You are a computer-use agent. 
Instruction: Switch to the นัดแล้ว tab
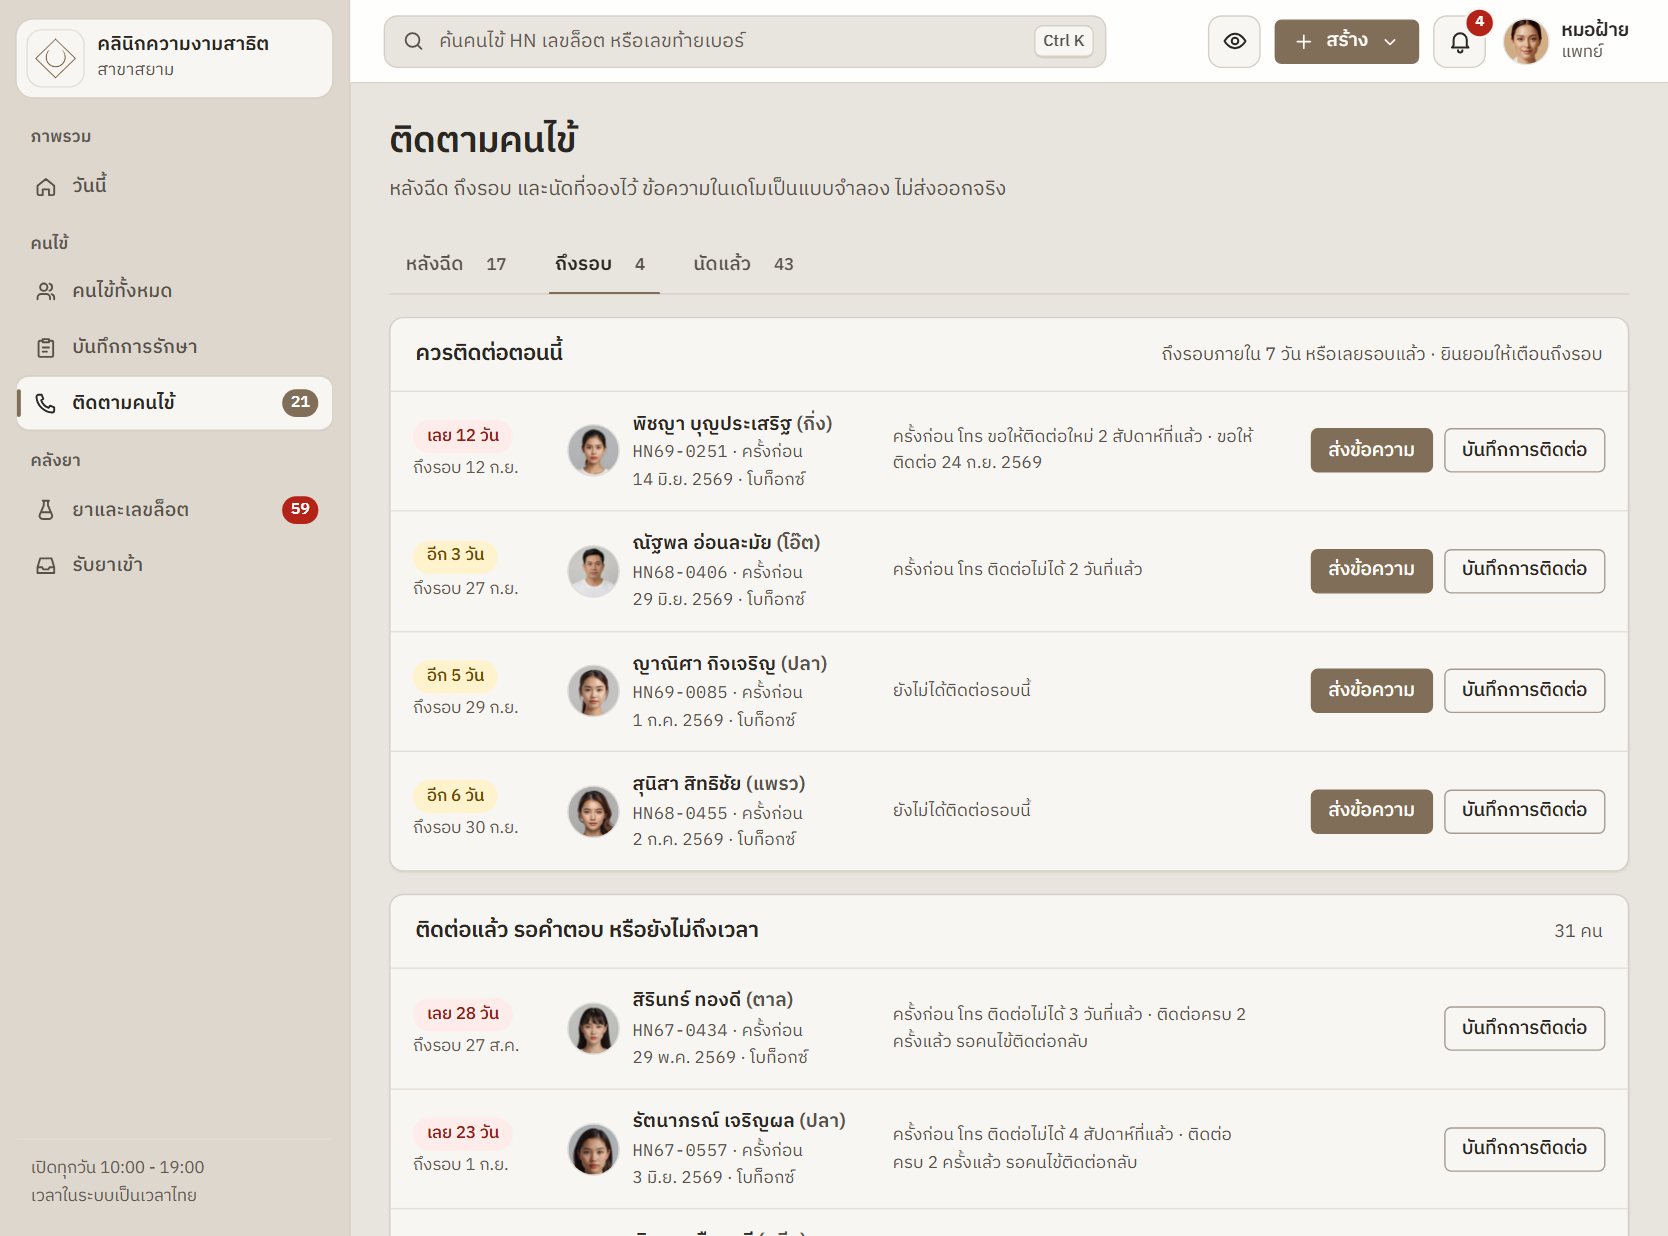tap(743, 264)
